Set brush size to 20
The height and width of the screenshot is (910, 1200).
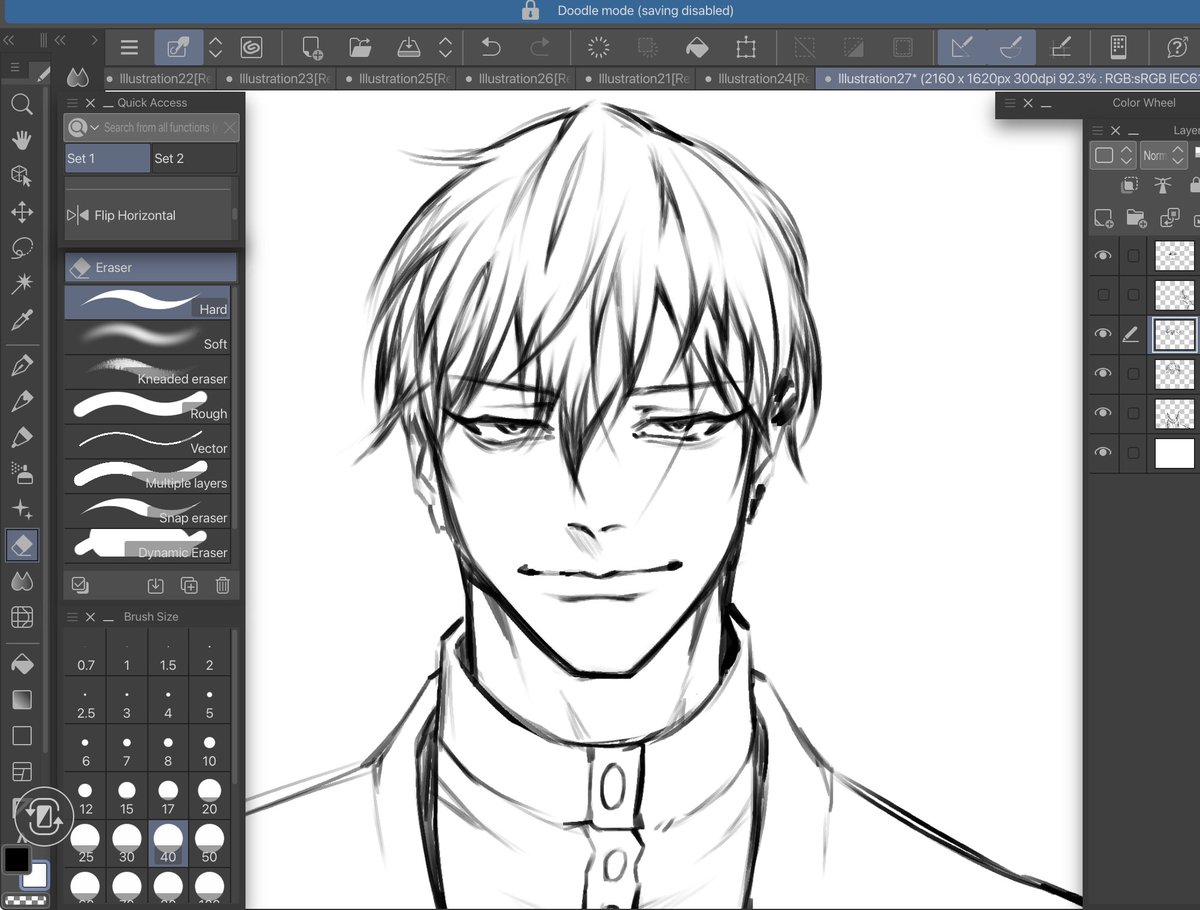pyautogui.click(x=209, y=797)
